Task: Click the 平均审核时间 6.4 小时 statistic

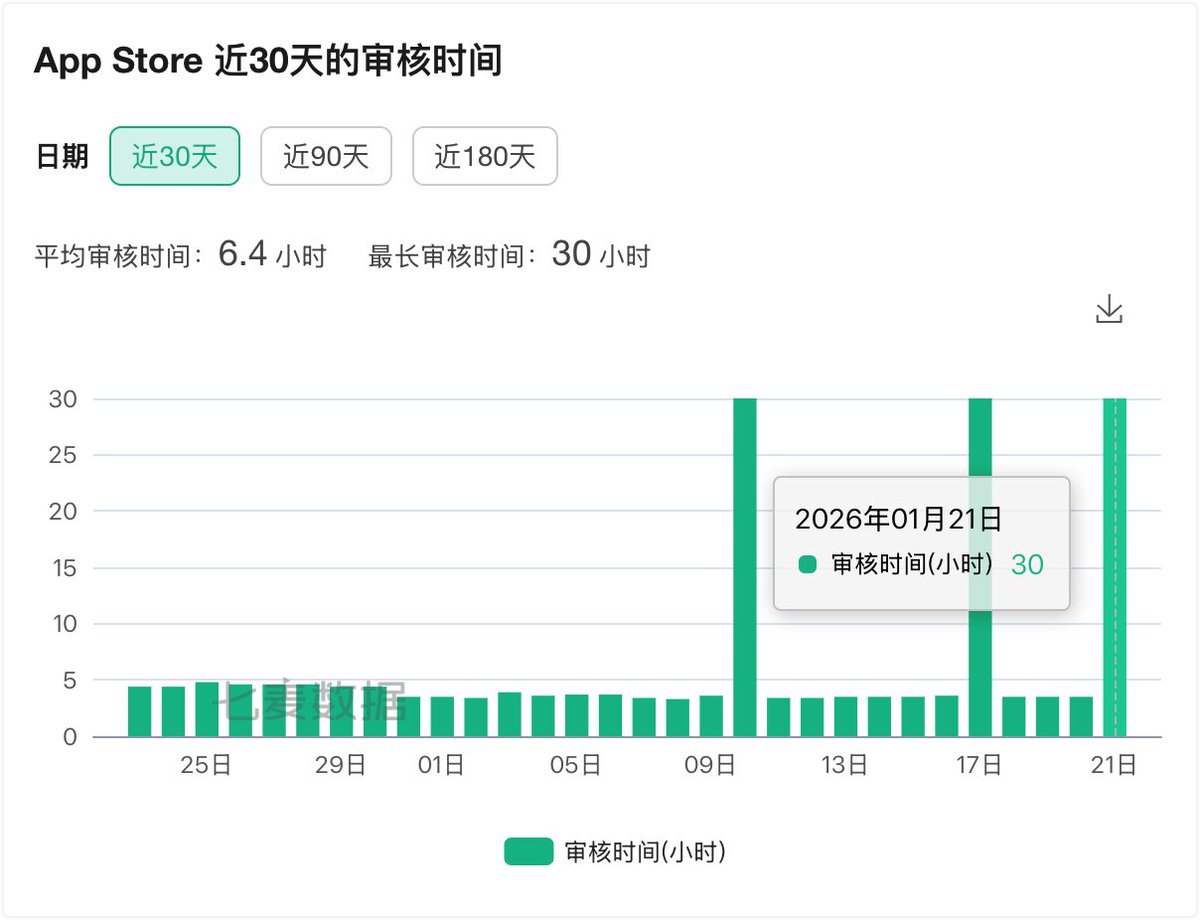Action: (x=181, y=256)
